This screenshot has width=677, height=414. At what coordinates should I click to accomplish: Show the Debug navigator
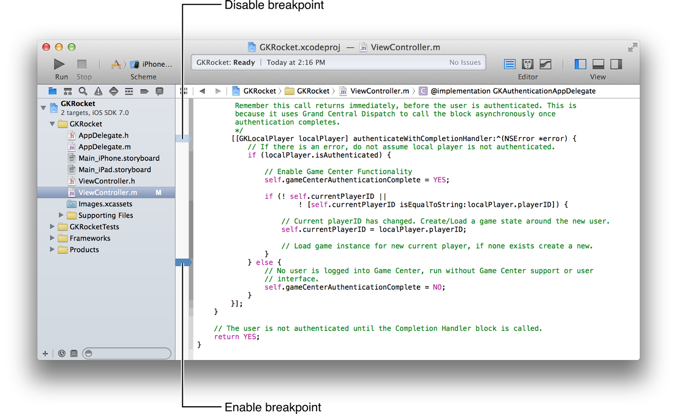(x=129, y=91)
